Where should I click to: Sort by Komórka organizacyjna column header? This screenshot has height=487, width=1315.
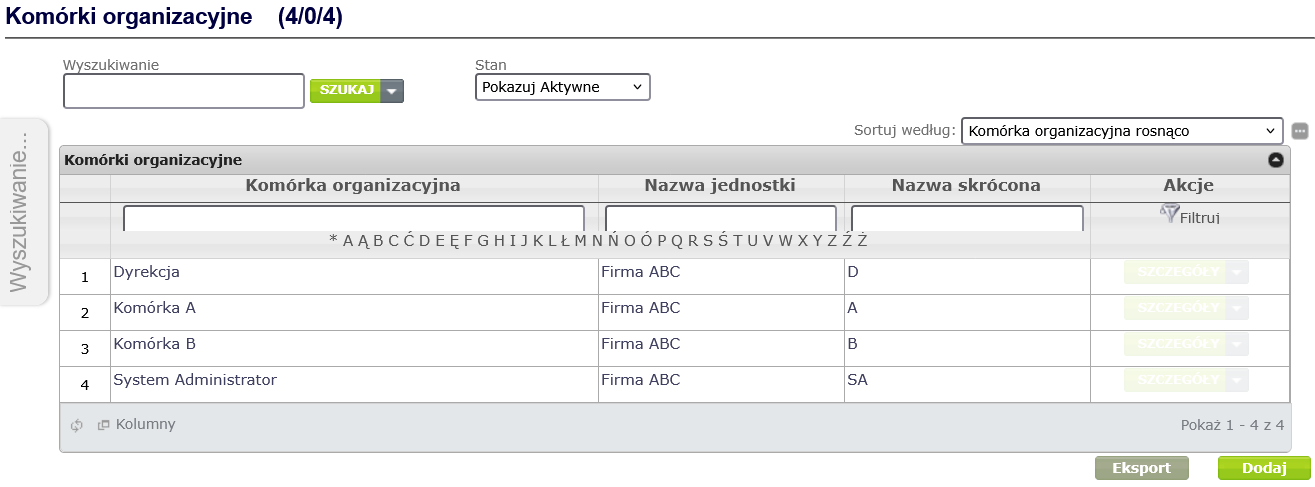click(x=353, y=185)
